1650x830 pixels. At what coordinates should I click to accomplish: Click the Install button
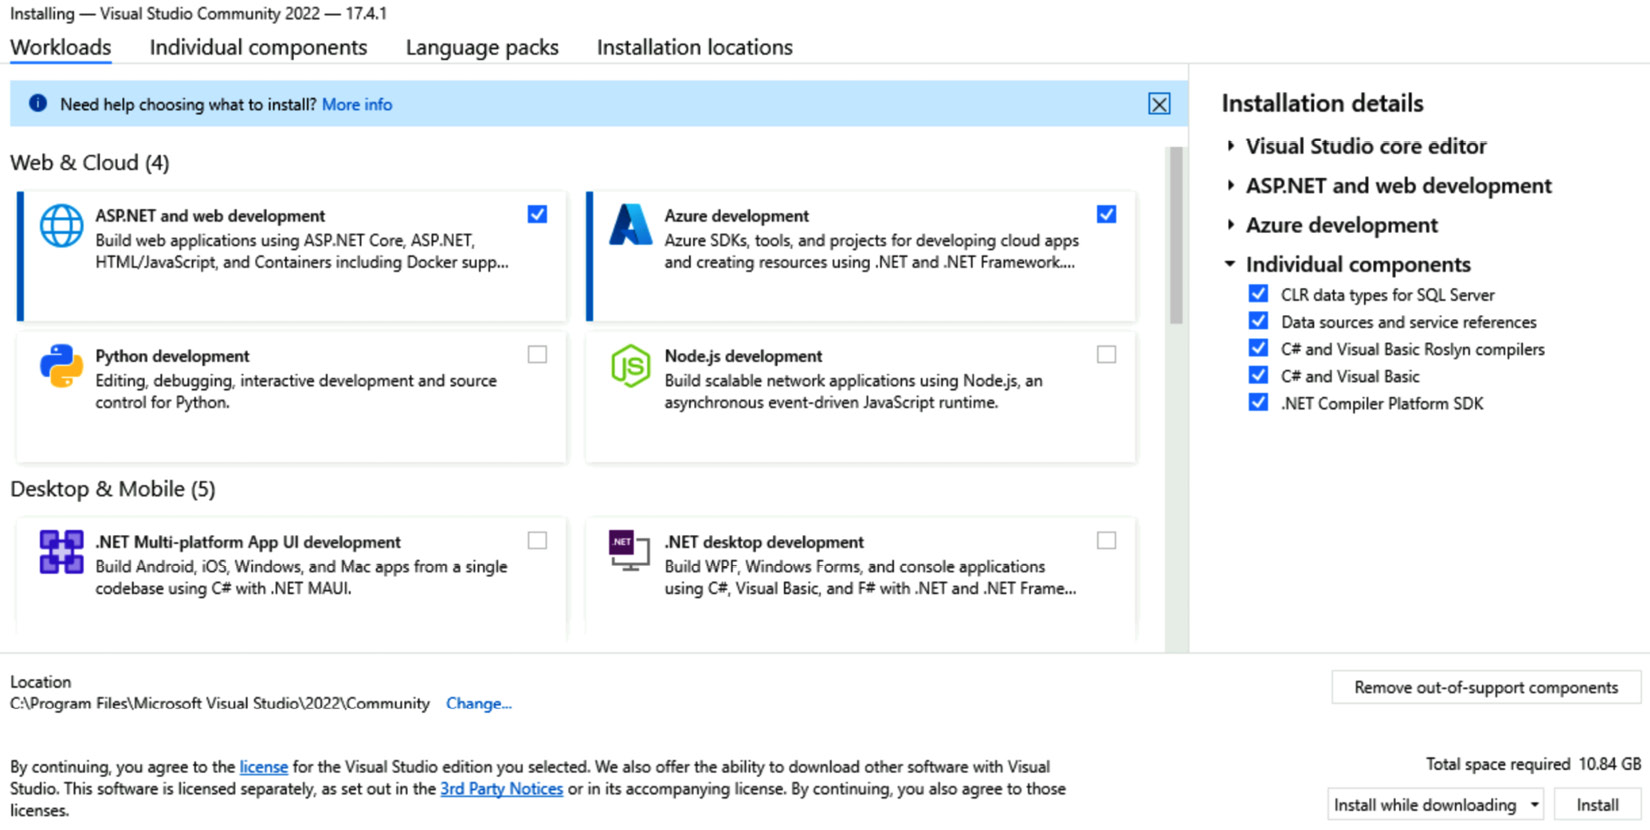(1597, 805)
